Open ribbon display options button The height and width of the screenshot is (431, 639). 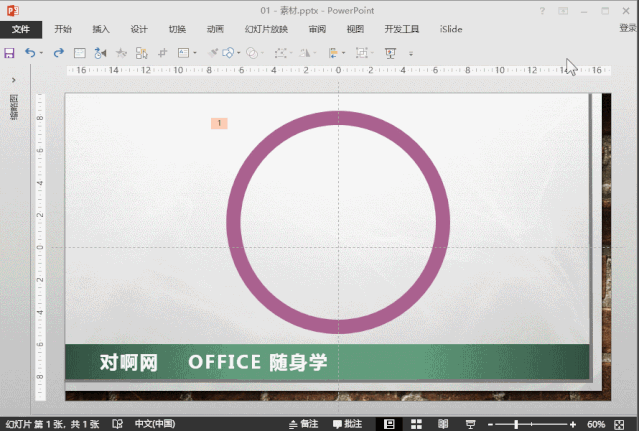tap(563, 11)
